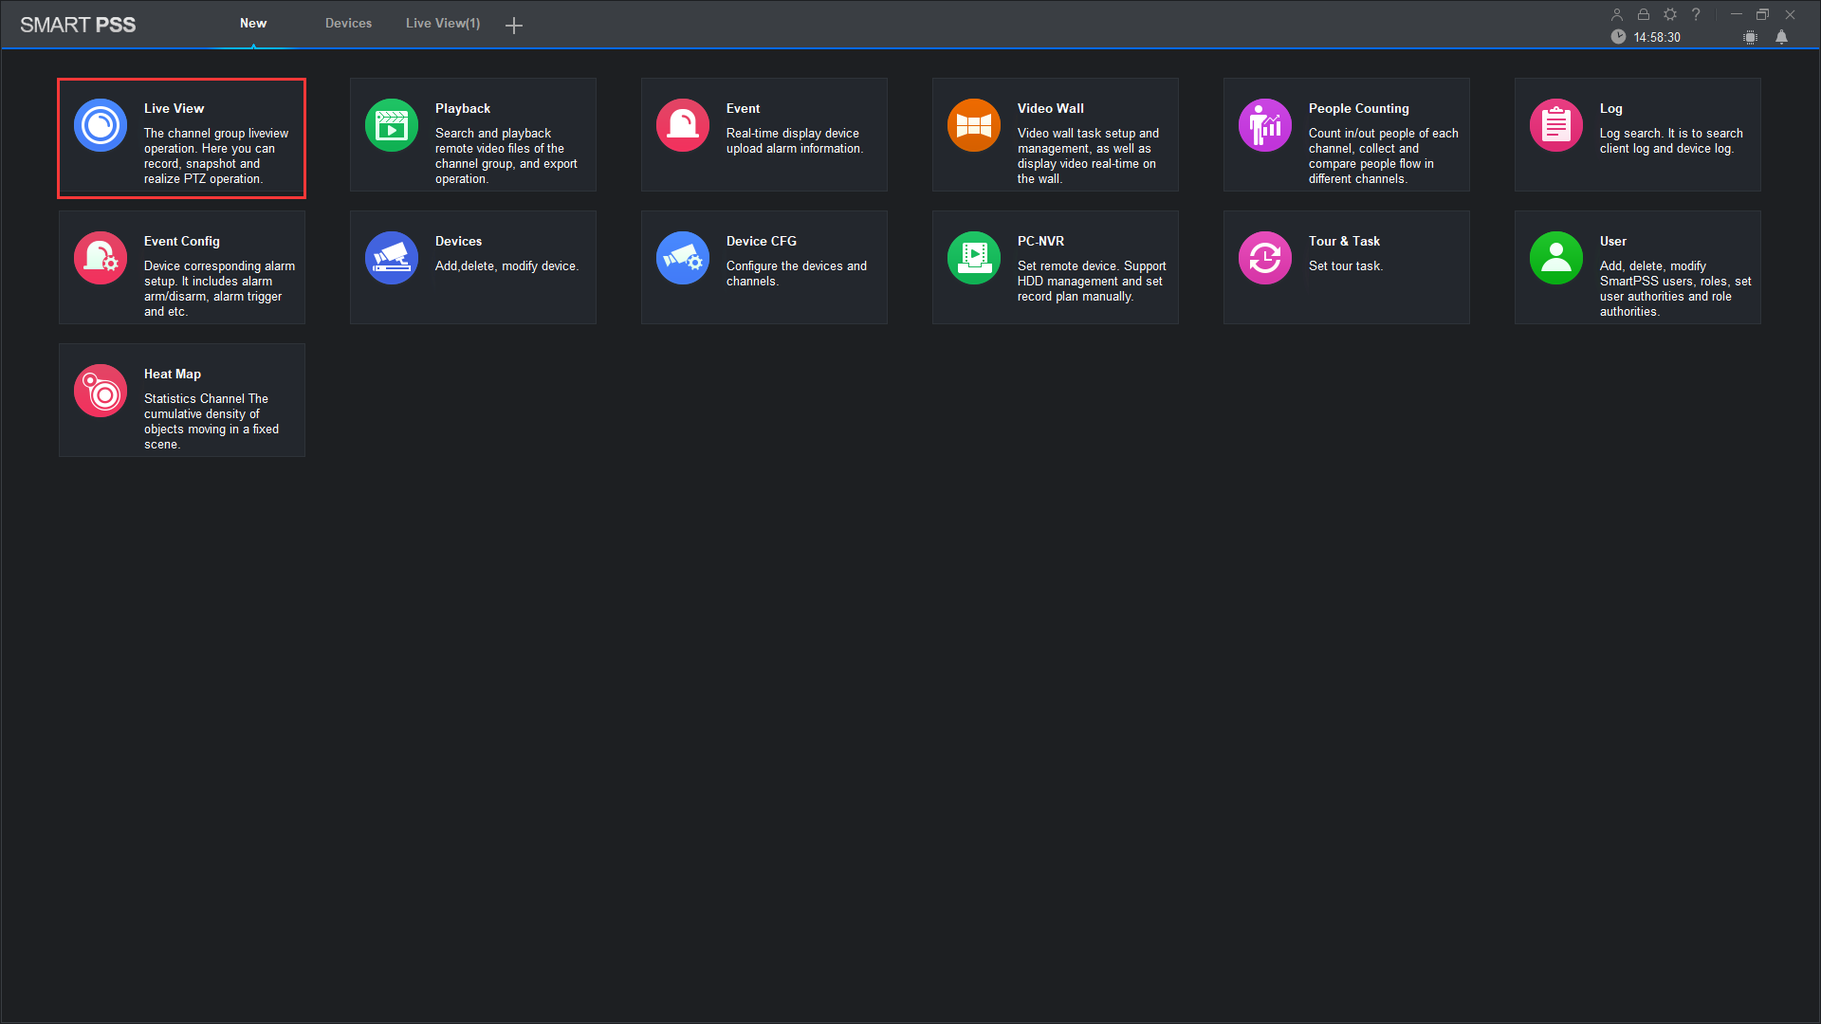Open the PC-NVR icon
The image size is (1821, 1024).
click(973, 258)
